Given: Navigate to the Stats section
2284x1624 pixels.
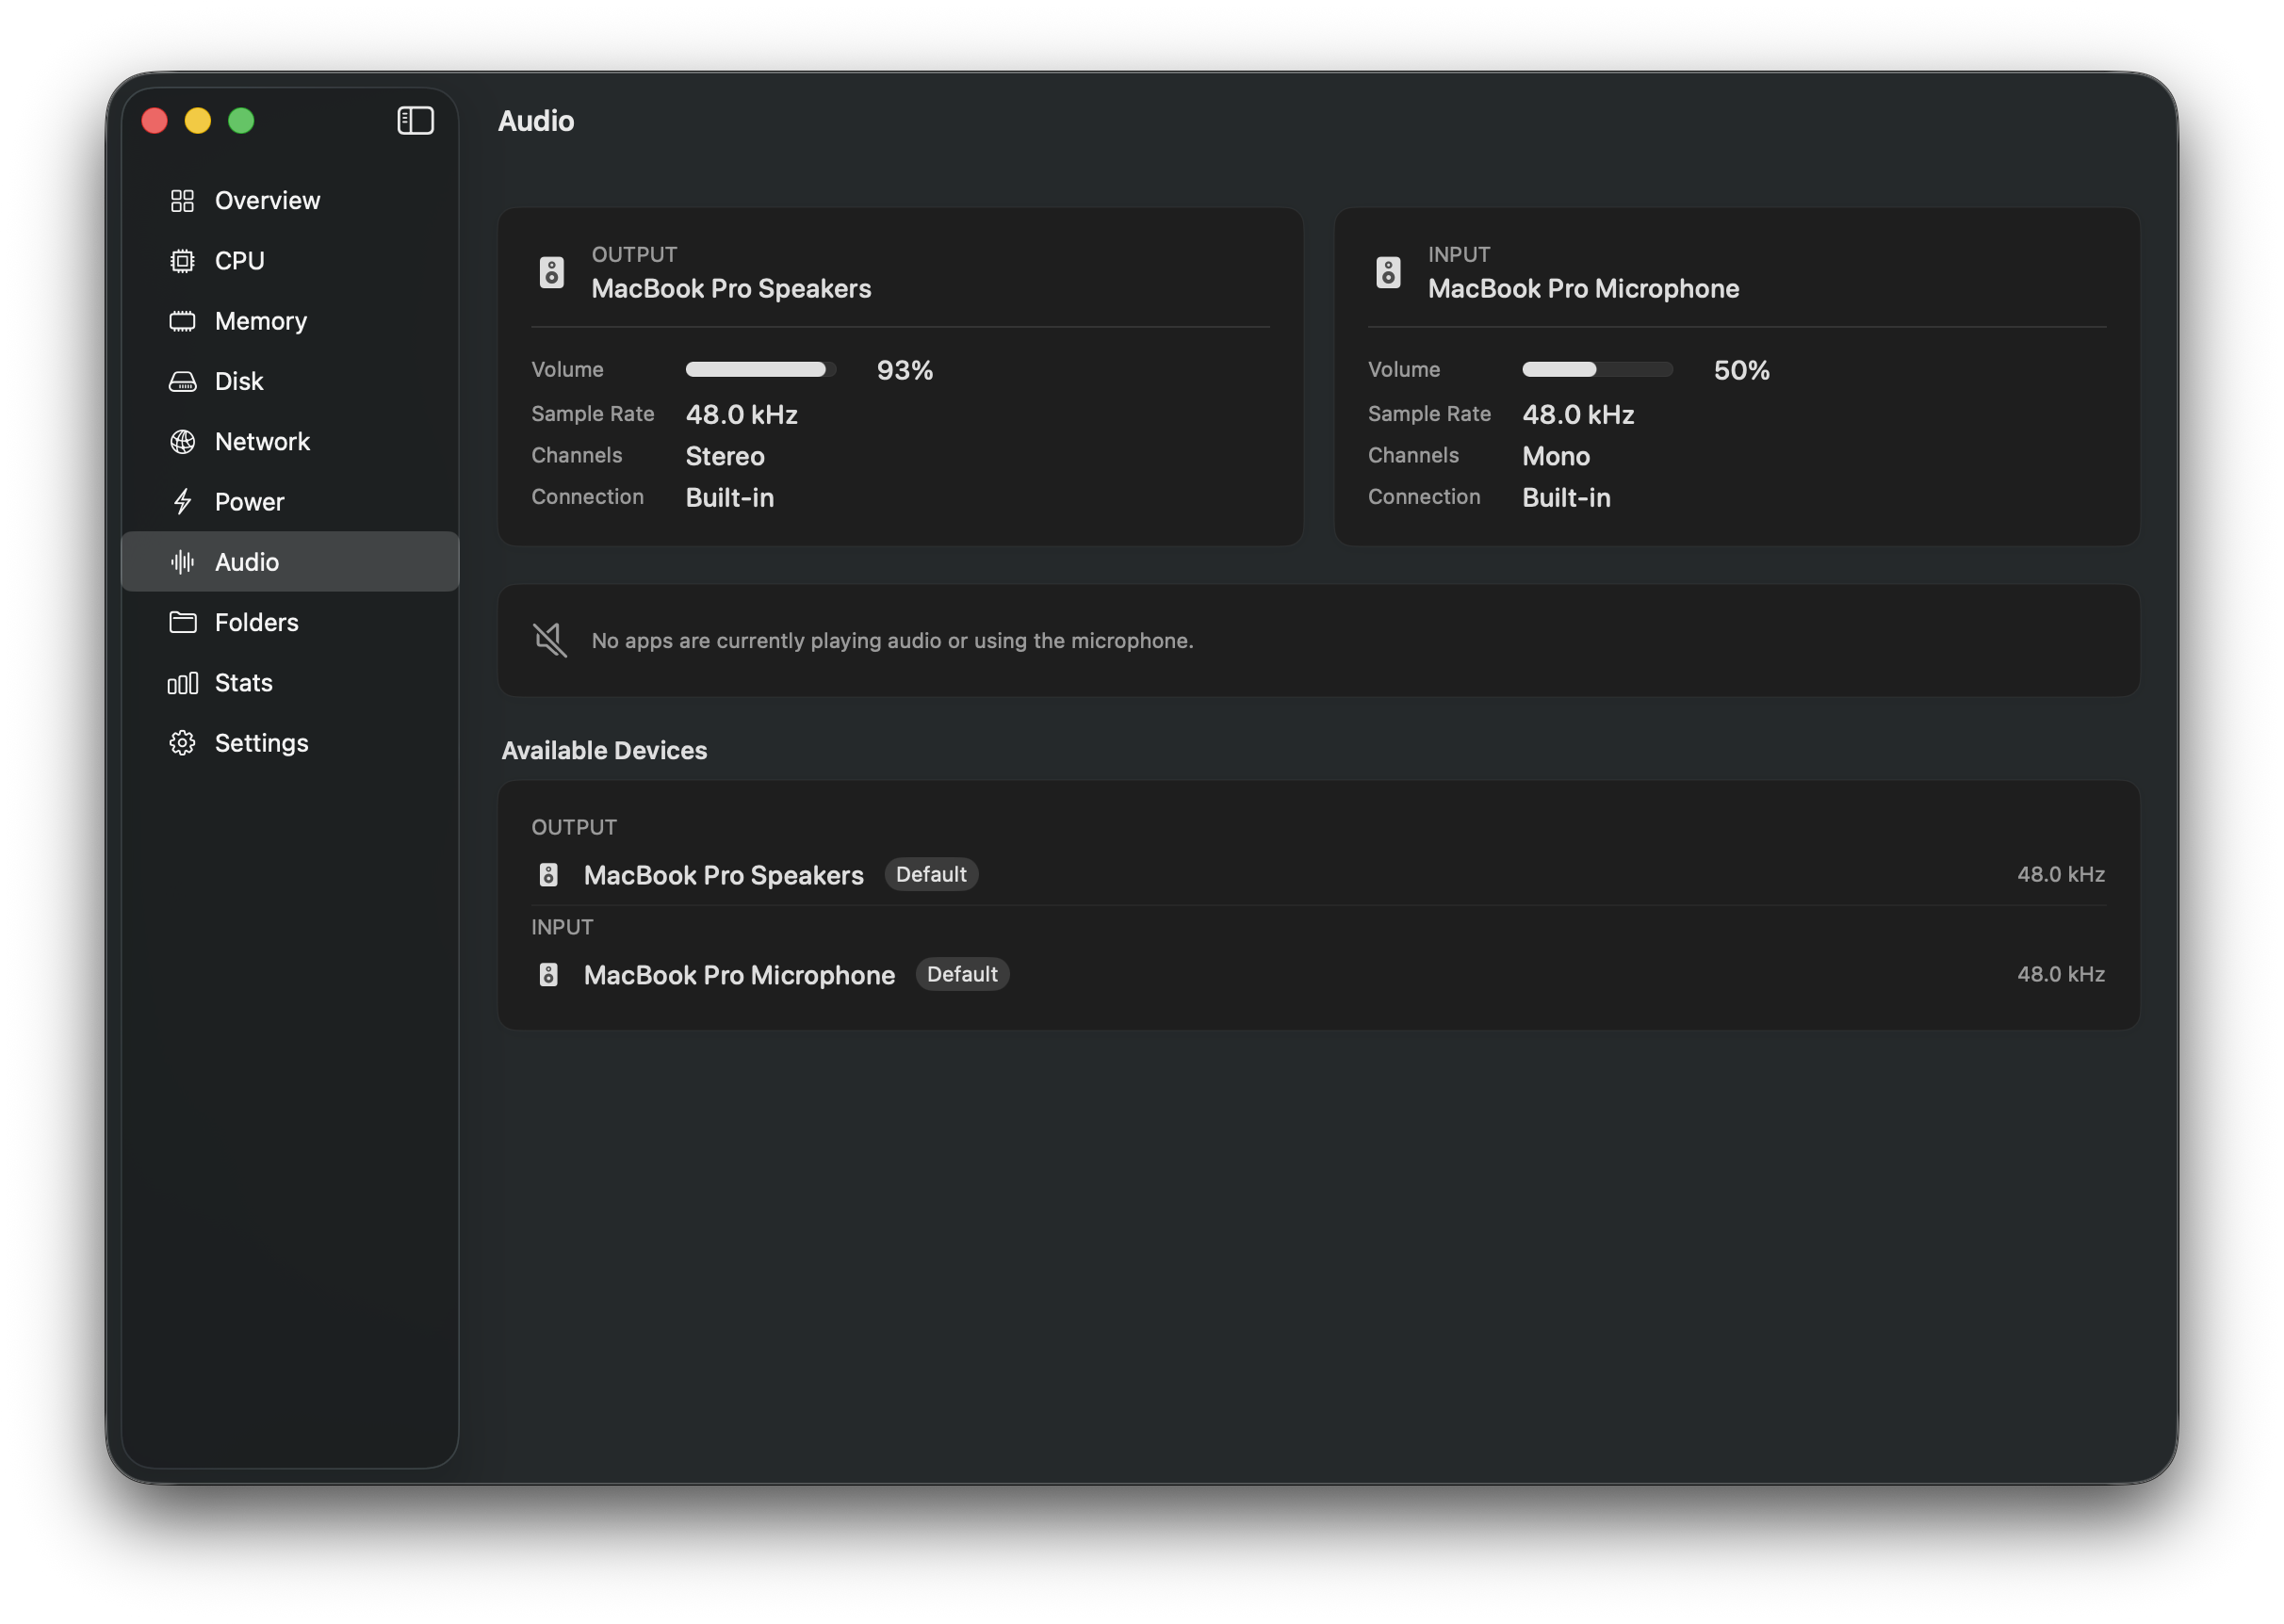Looking at the screenshot, I should 290,683.
